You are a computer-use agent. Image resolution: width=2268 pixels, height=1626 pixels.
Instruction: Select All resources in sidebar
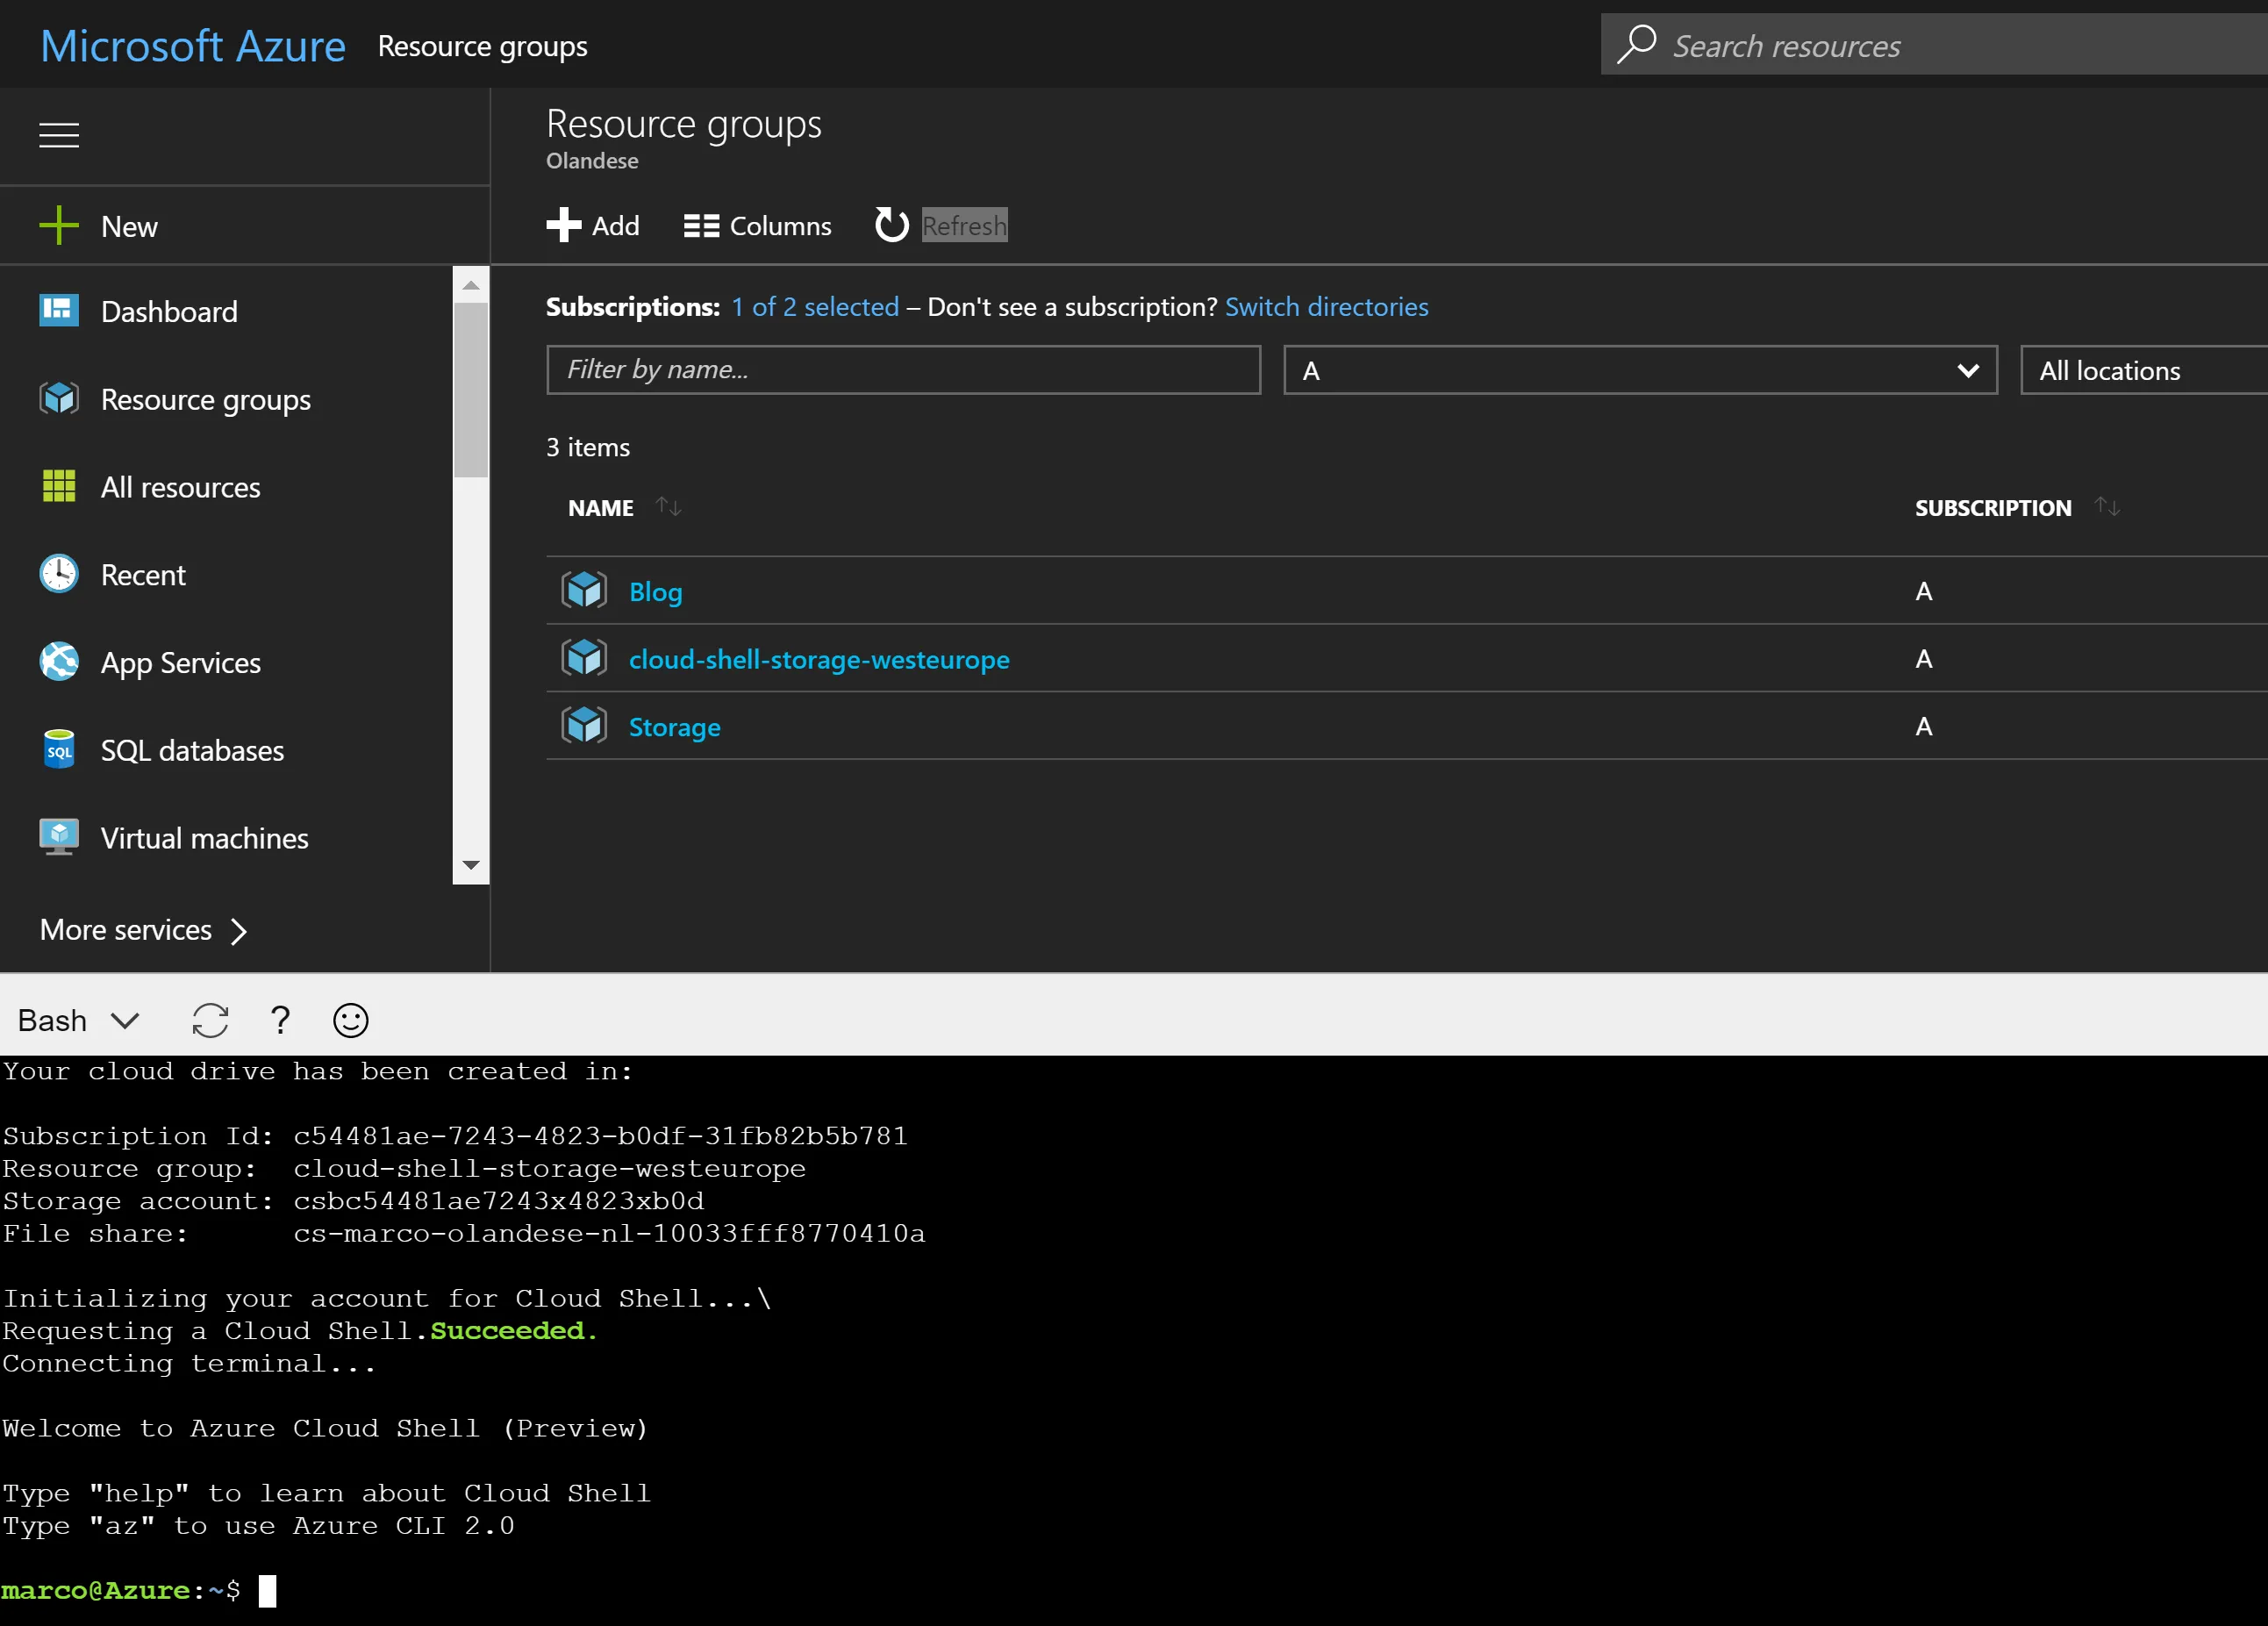tap(180, 488)
